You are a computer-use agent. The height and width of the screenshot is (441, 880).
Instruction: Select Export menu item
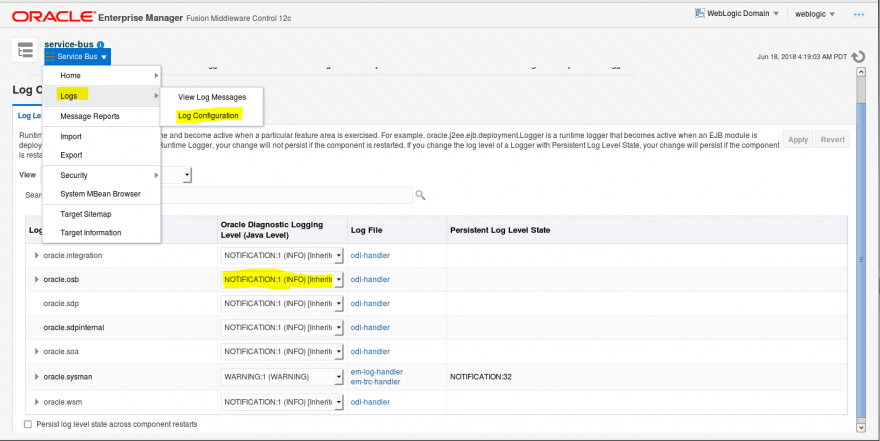(102, 155)
